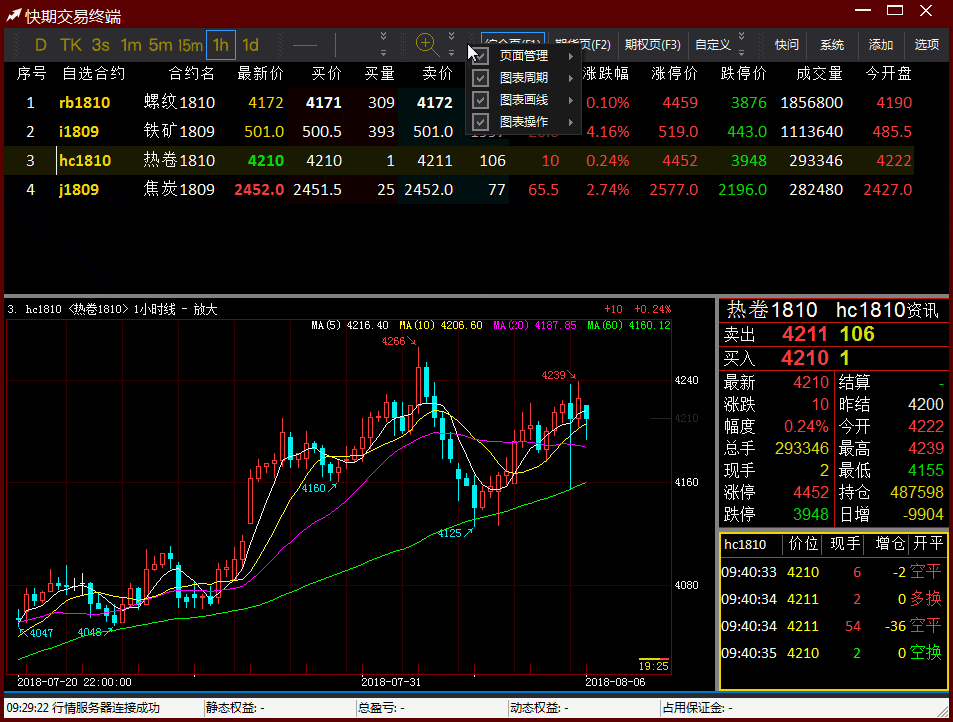Click the zoom-in magnifier icon
The width and height of the screenshot is (953, 722).
click(x=427, y=44)
